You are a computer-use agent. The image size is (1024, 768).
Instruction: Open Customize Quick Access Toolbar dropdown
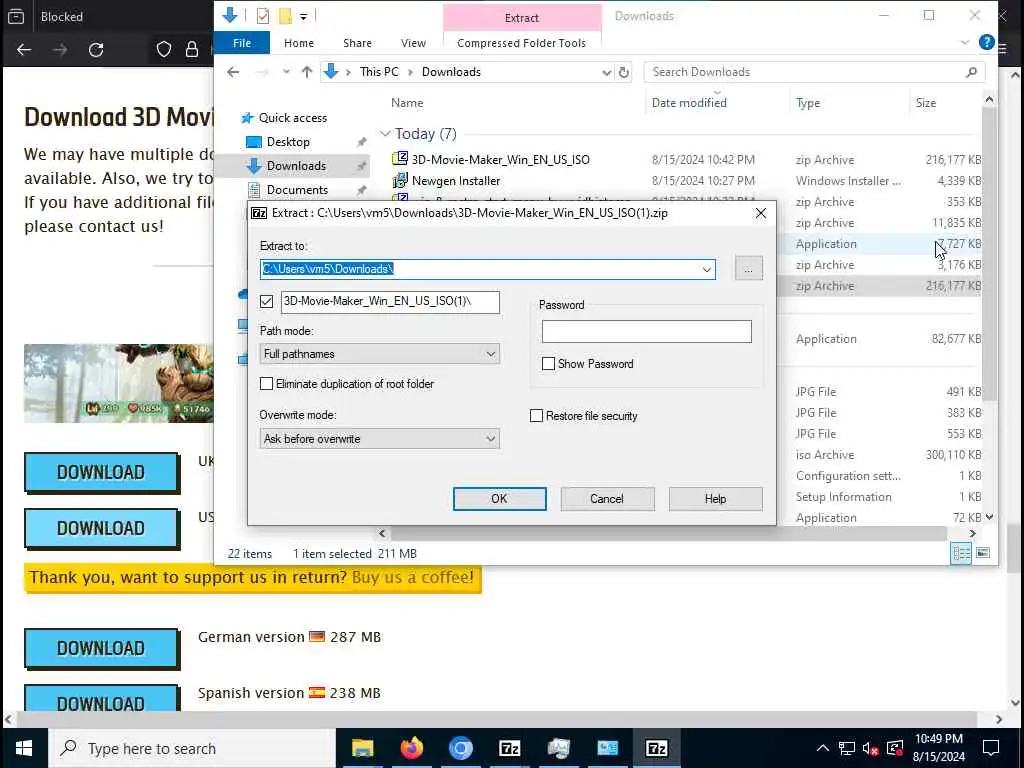click(x=304, y=16)
